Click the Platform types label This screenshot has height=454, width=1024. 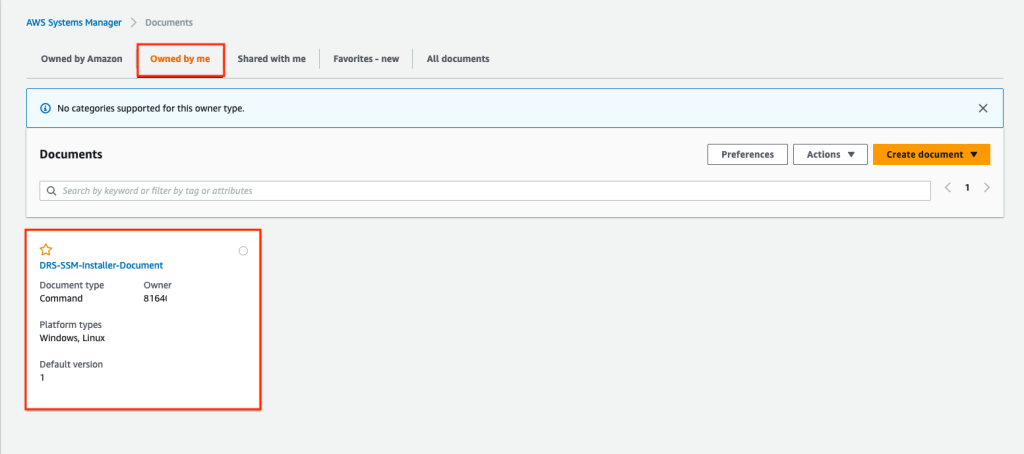coord(71,325)
